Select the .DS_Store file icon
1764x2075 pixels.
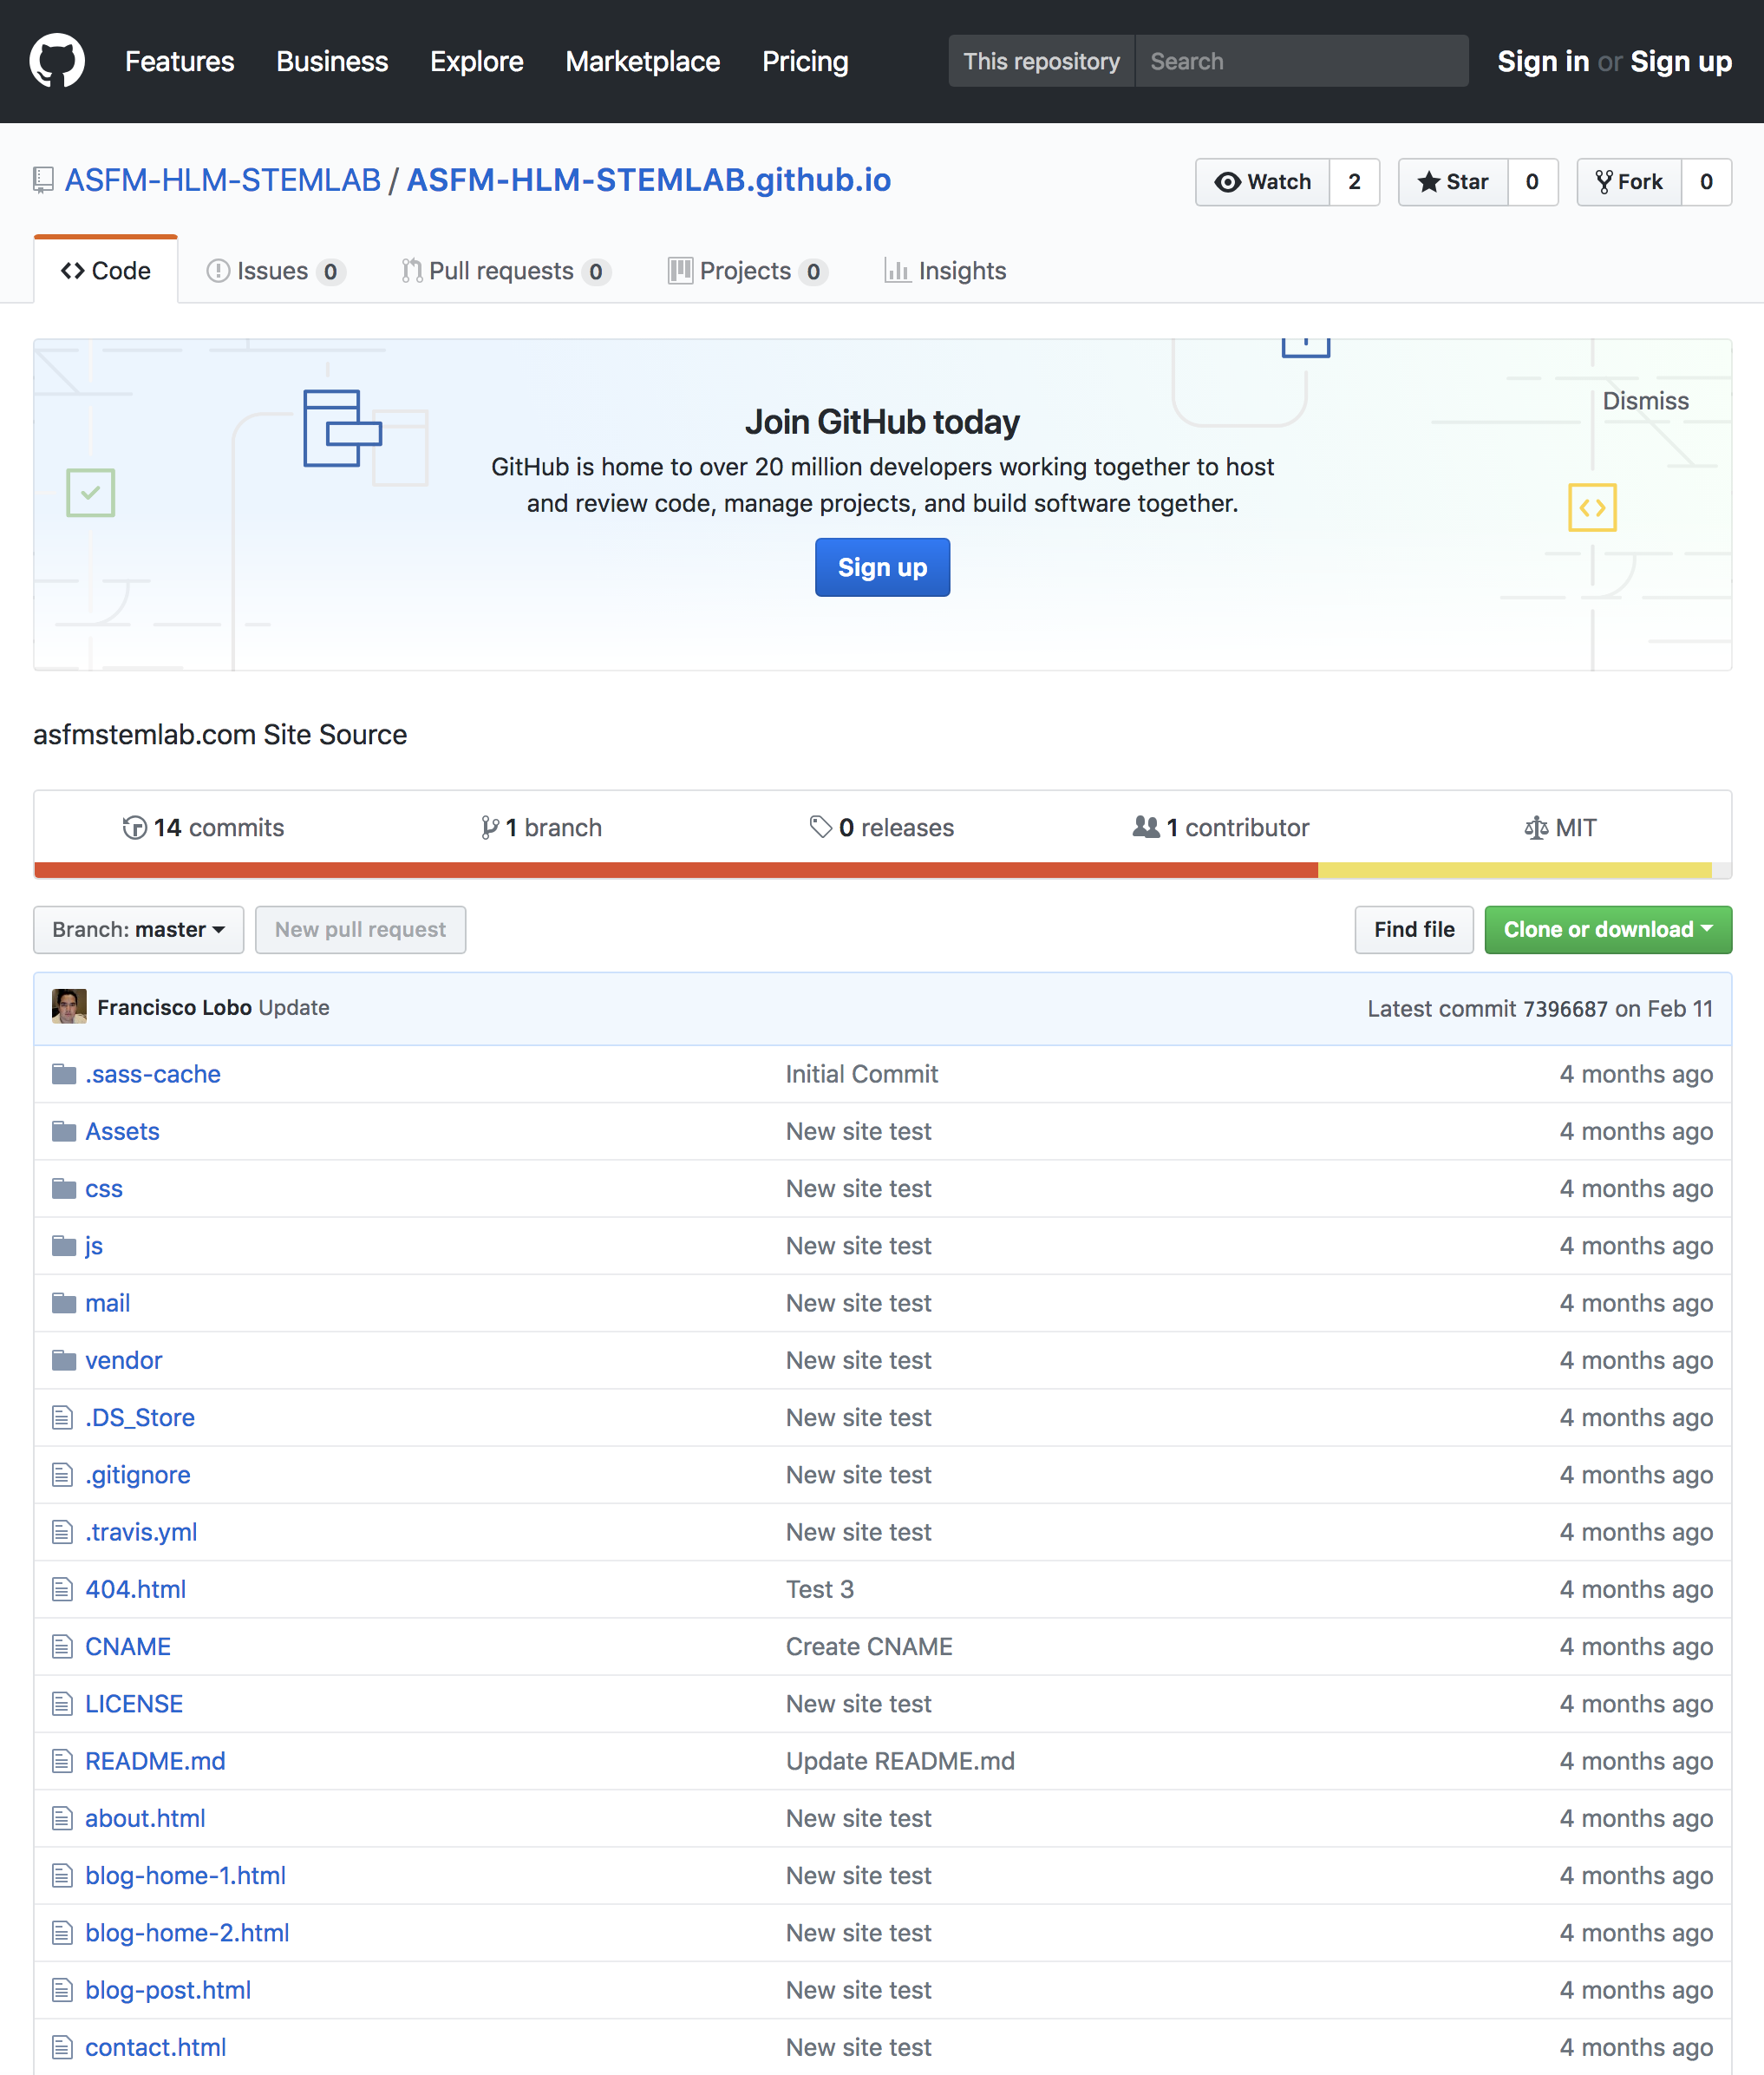(63, 1417)
